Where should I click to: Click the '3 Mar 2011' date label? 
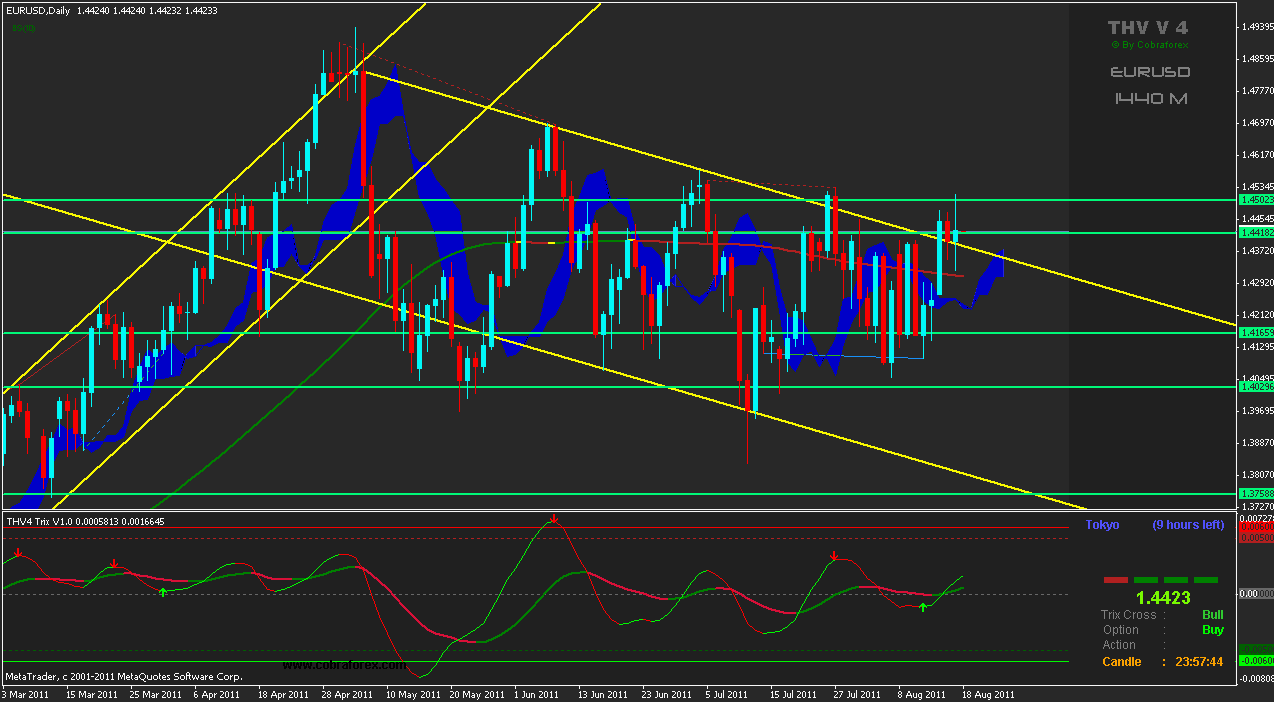26,694
